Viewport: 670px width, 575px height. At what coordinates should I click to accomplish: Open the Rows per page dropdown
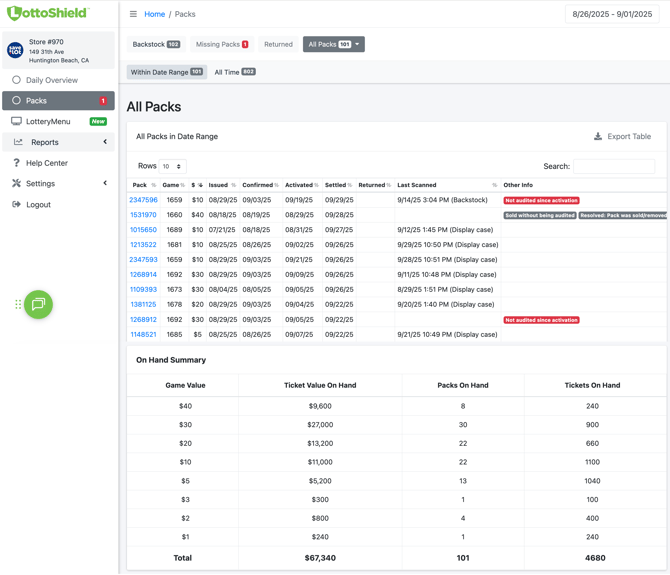(173, 166)
